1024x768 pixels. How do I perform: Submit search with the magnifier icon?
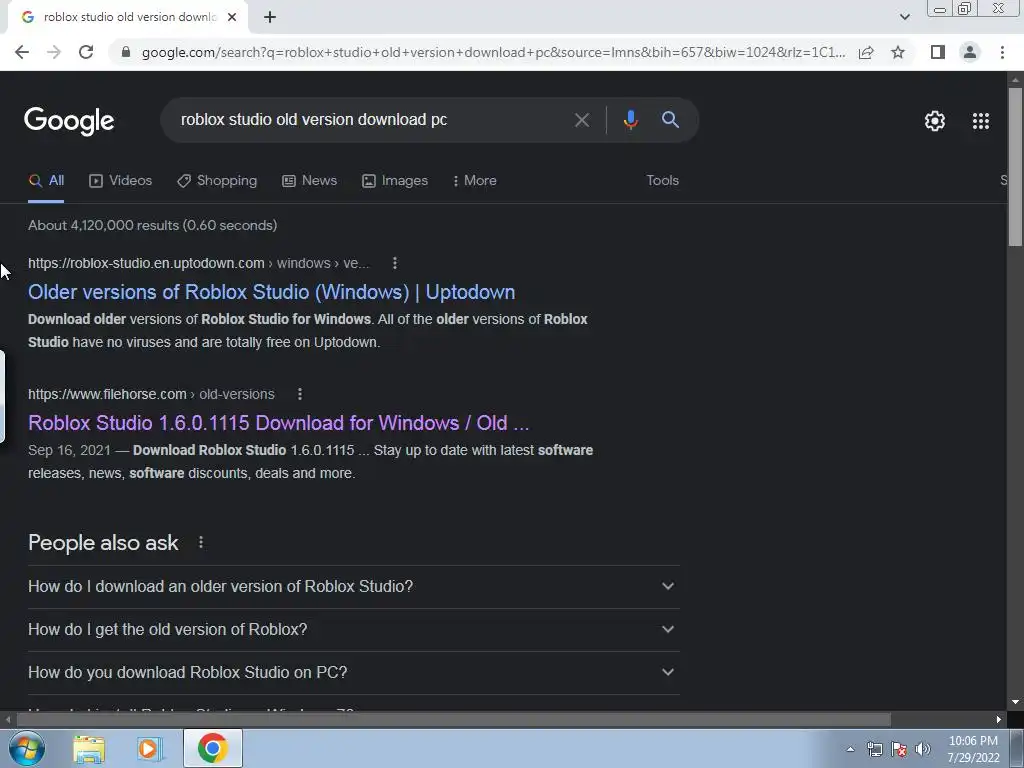(670, 120)
